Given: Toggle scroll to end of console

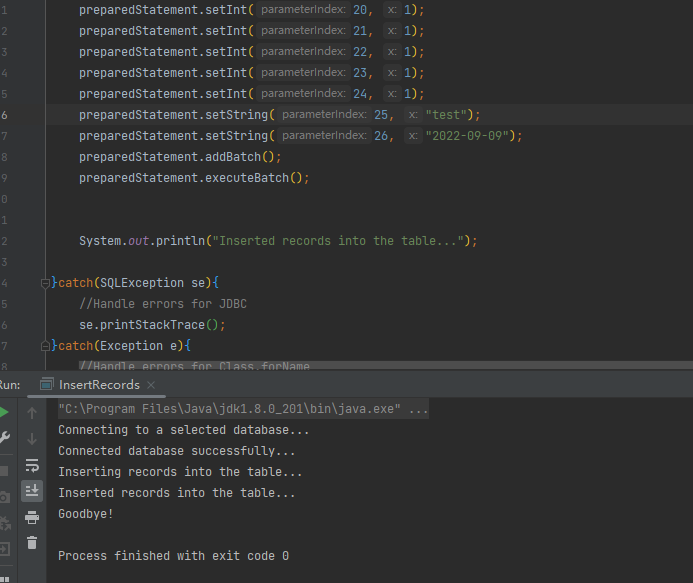Looking at the screenshot, I should click(32, 490).
